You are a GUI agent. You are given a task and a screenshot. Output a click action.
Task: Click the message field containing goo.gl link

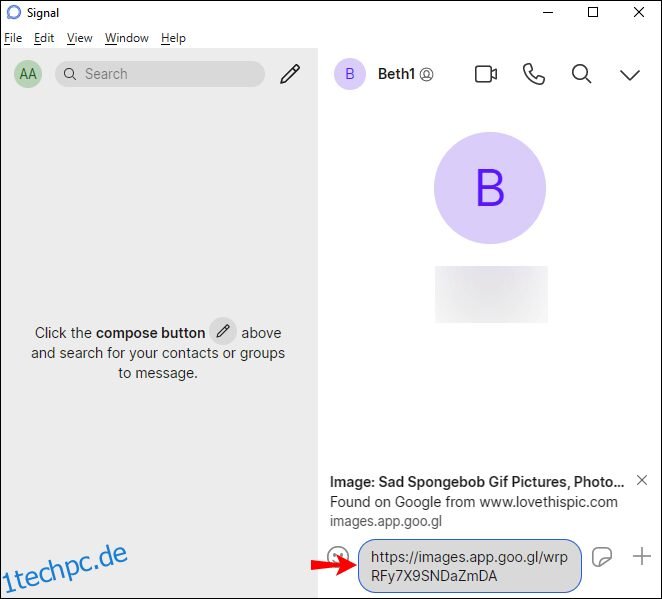click(x=469, y=566)
